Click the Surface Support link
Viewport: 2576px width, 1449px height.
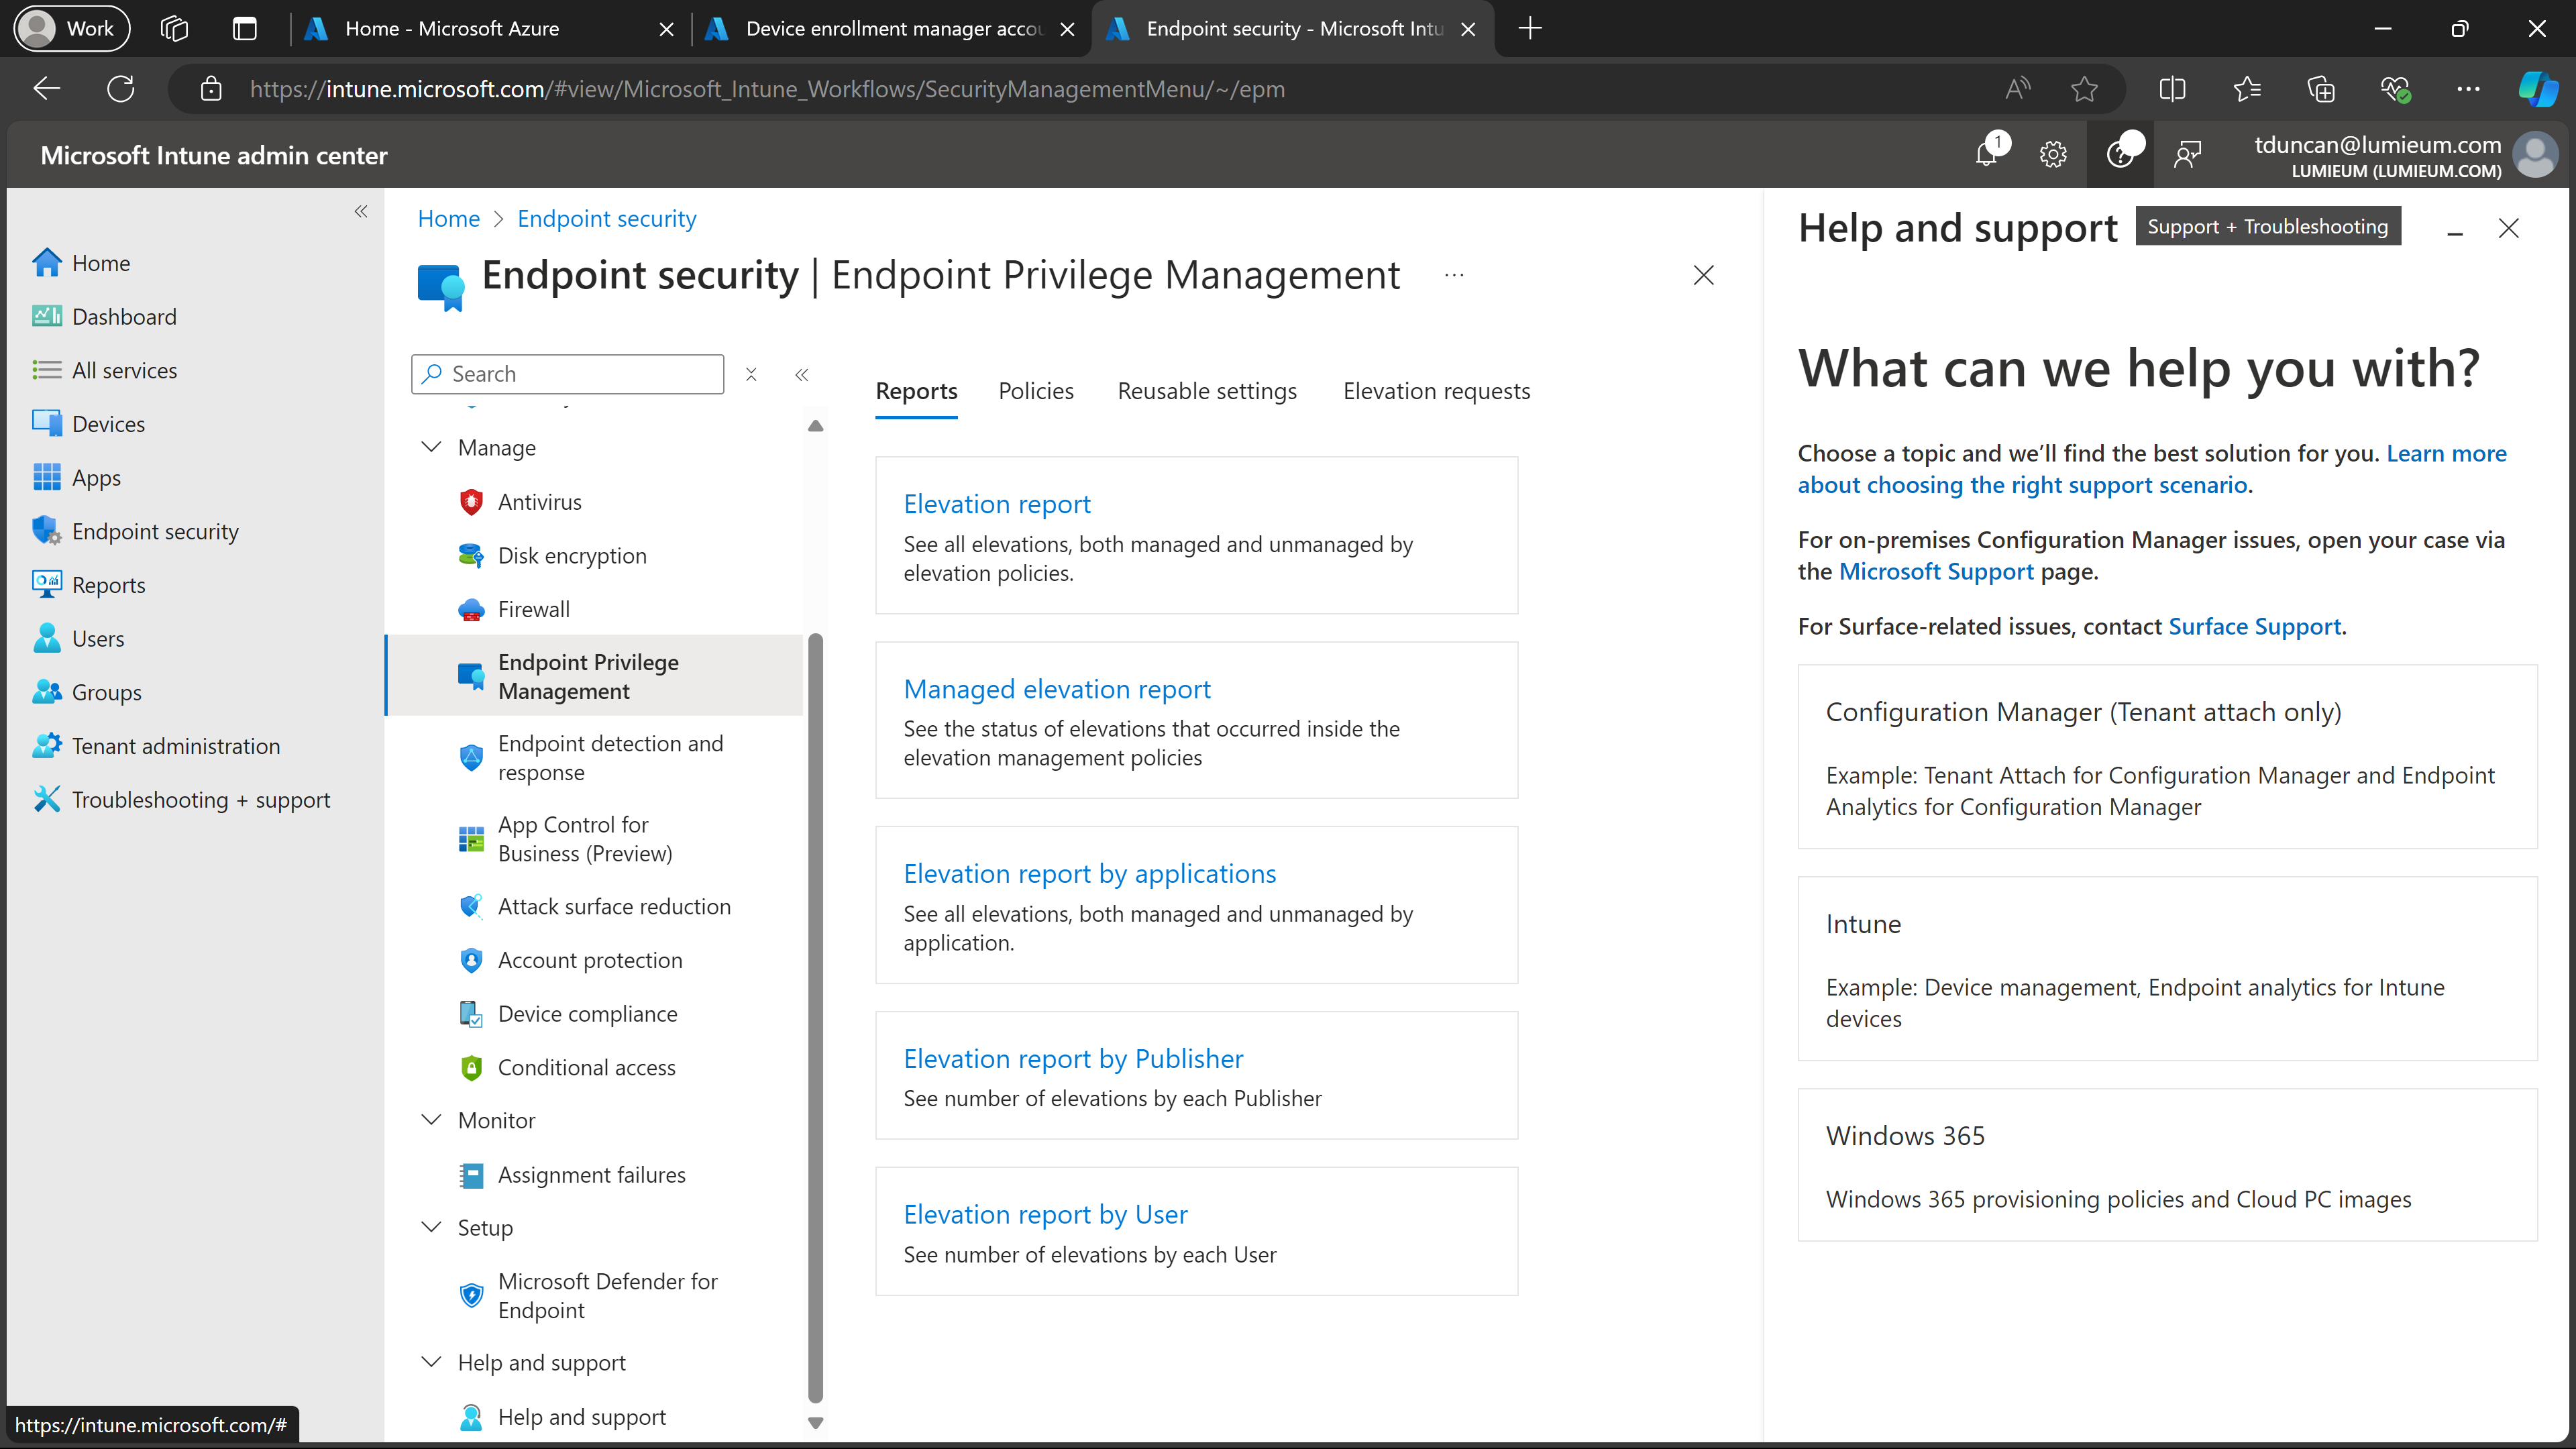tap(2254, 626)
